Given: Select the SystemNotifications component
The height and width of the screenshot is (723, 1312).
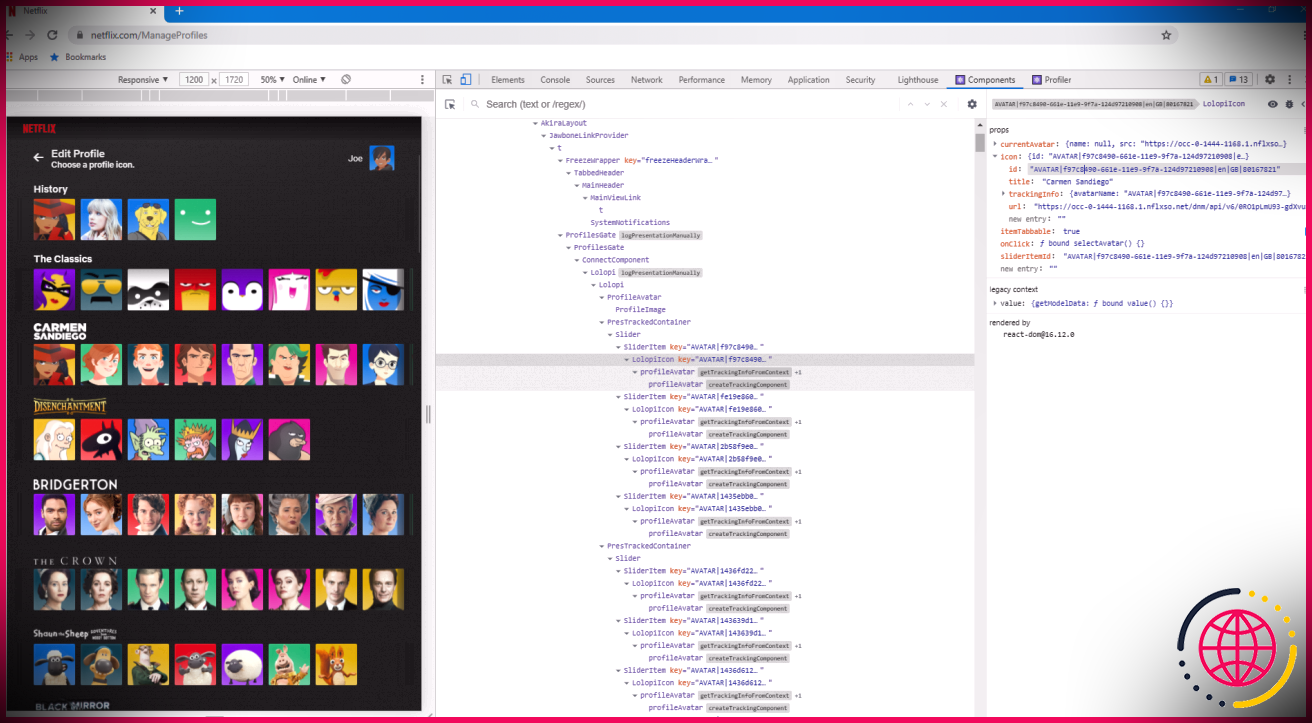Looking at the screenshot, I should coord(630,222).
